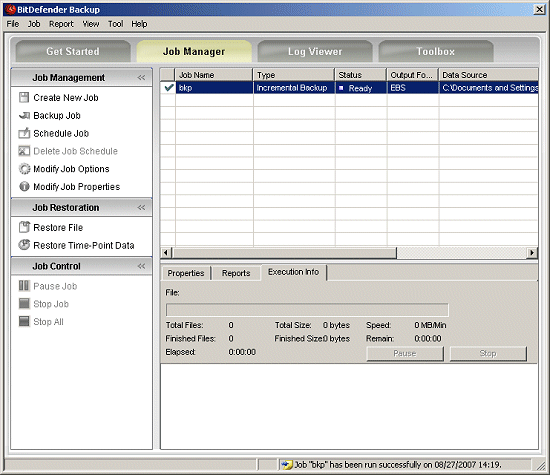Click Backup Job link

tap(57, 115)
